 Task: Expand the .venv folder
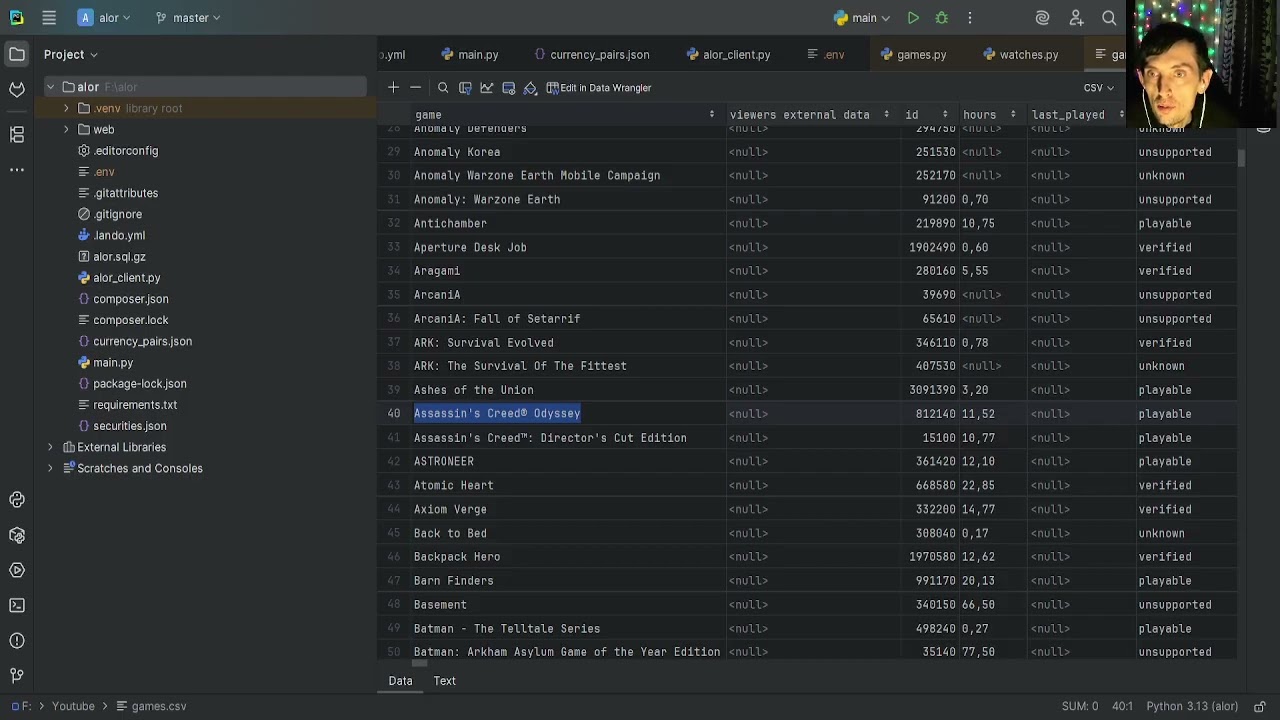(x=66, y=108)
